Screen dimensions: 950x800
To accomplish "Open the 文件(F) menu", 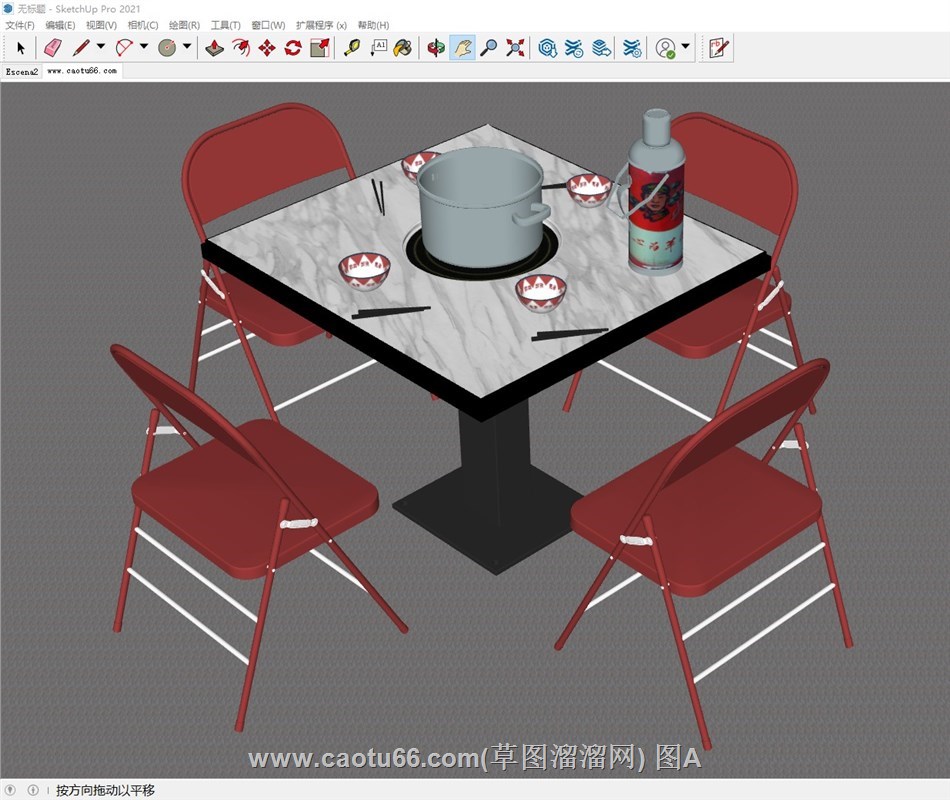I will 20,25.
